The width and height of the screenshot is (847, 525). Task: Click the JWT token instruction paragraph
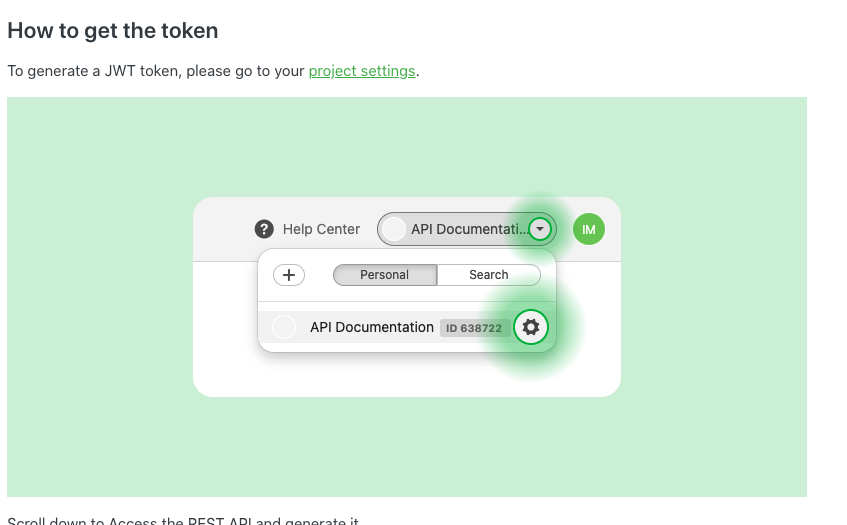click(x=213, y=71)
